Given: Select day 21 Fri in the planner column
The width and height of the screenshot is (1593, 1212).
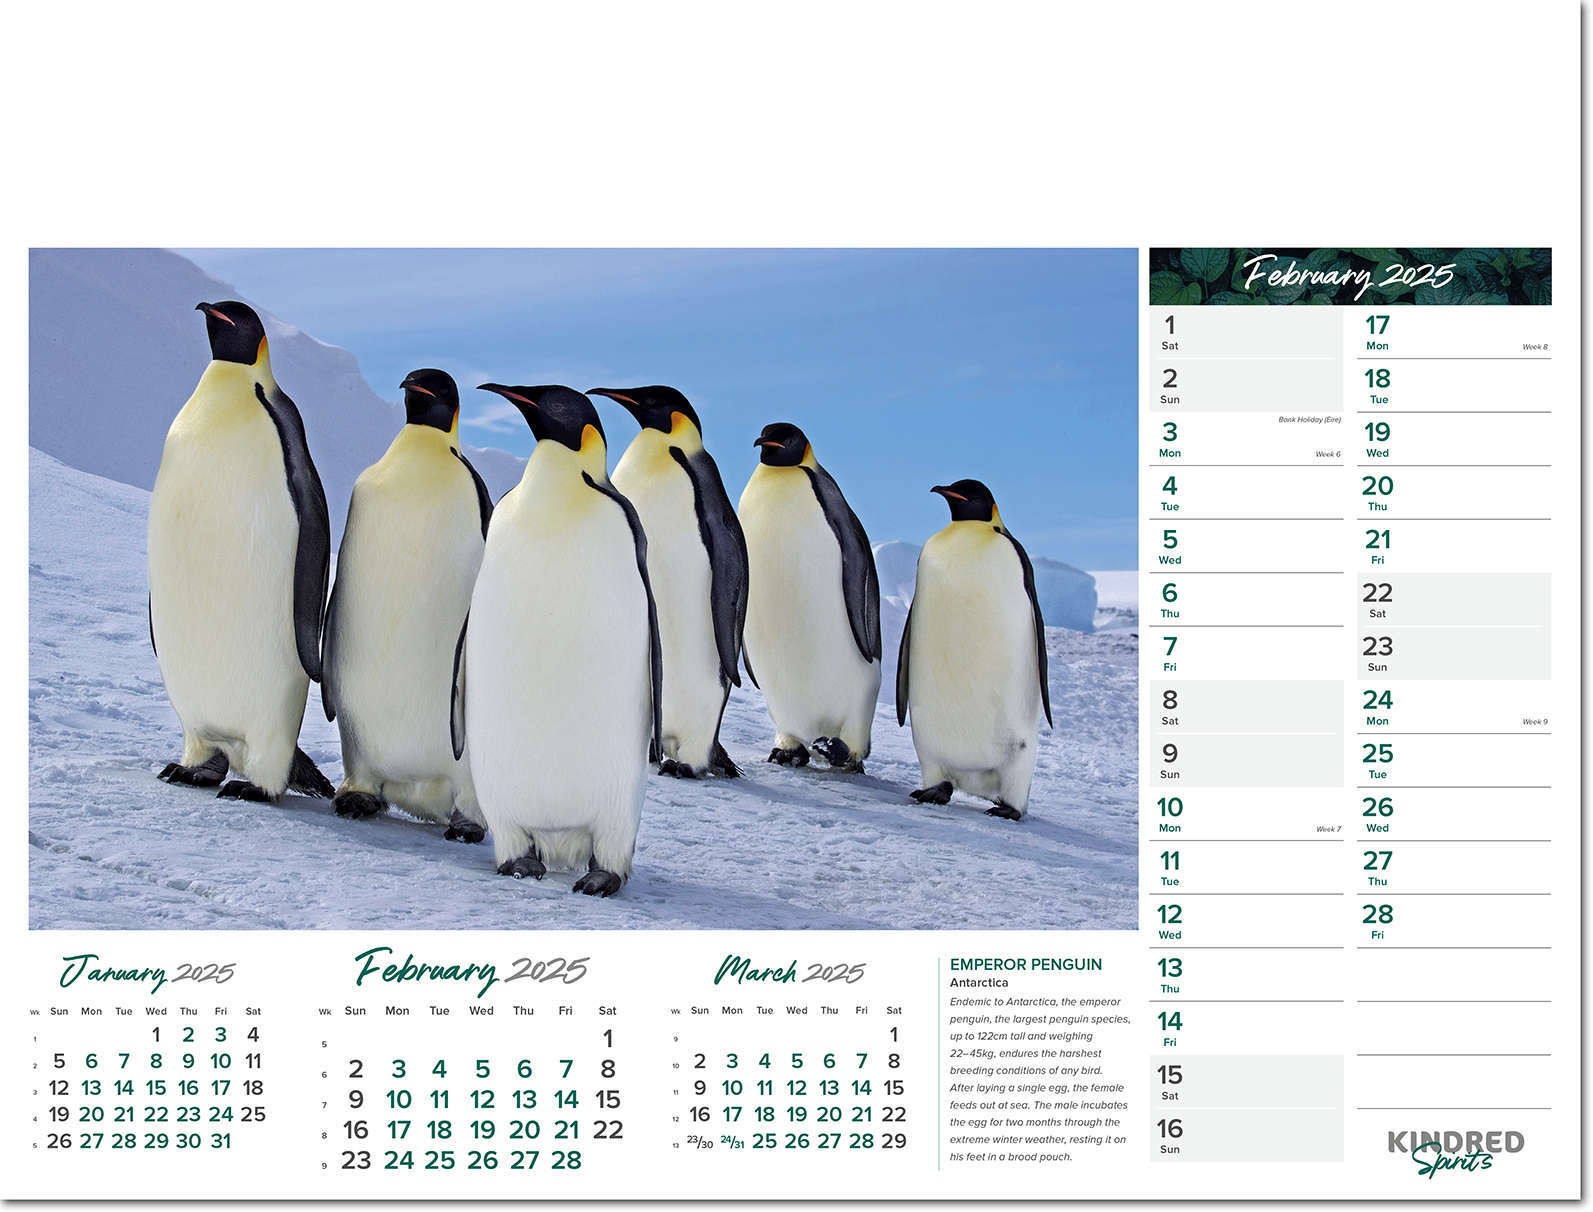Looking at the screenshot, I should tap(1454, 546).
